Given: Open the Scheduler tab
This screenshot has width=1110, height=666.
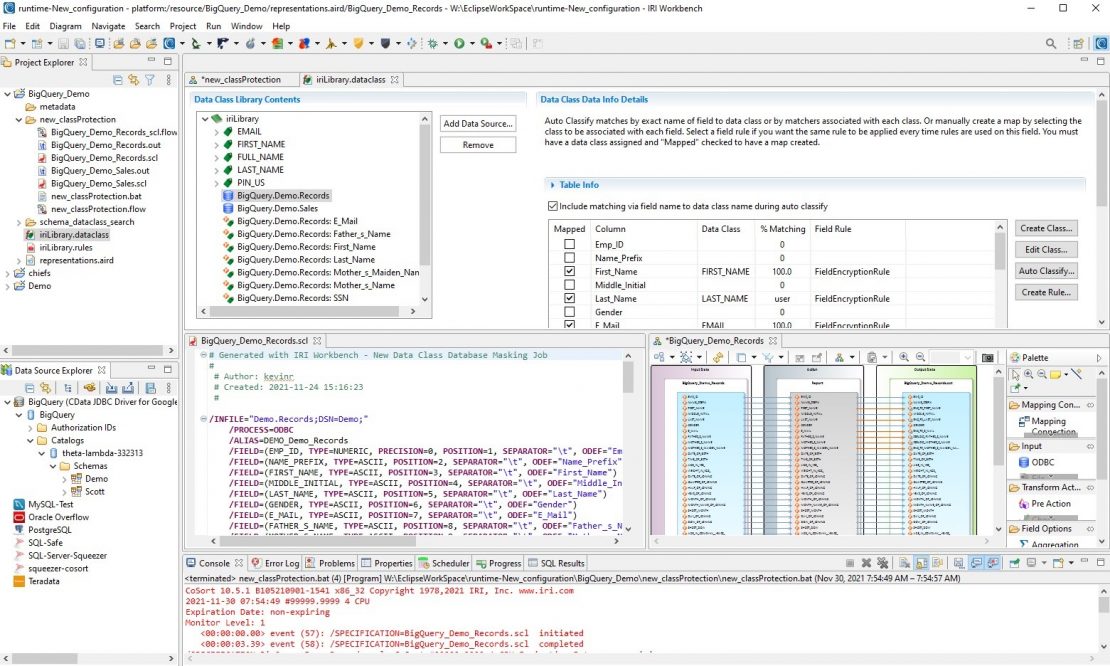Looking at the screenshot, I should pos(444,563).
